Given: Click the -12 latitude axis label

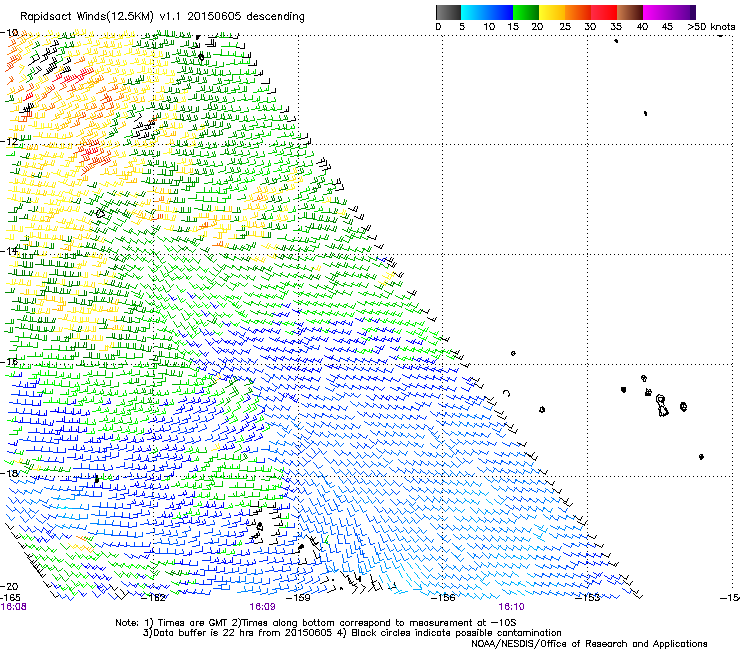Looking at the screenshot, I should (x=9, y=142).
